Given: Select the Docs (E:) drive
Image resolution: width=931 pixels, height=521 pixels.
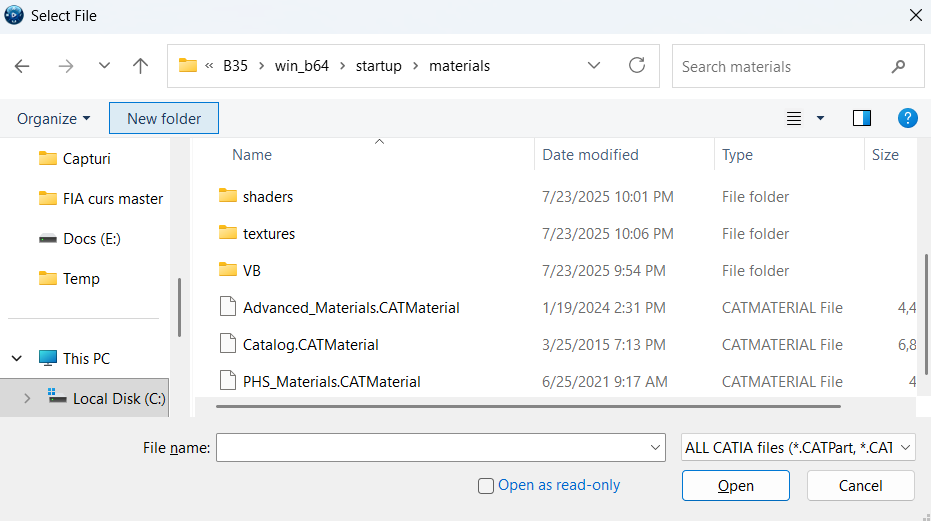Looking at the screenshot, I should pos(91,239).
